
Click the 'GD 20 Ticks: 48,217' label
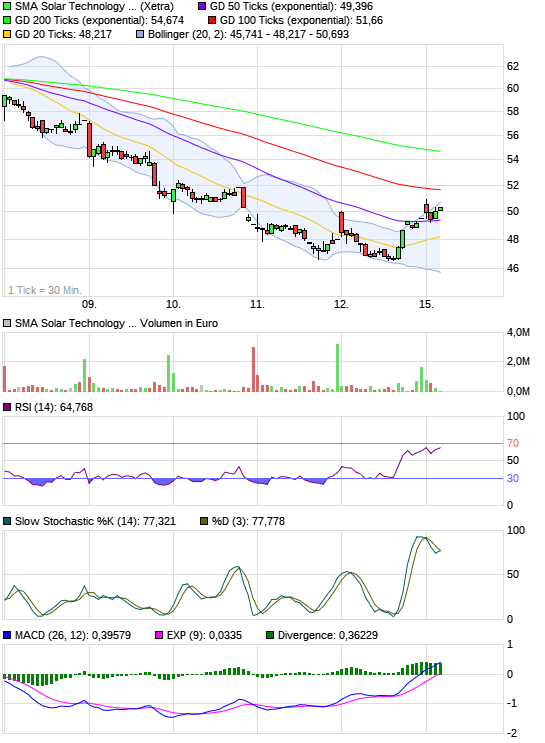pyautogui.click(x=63, y=35)
